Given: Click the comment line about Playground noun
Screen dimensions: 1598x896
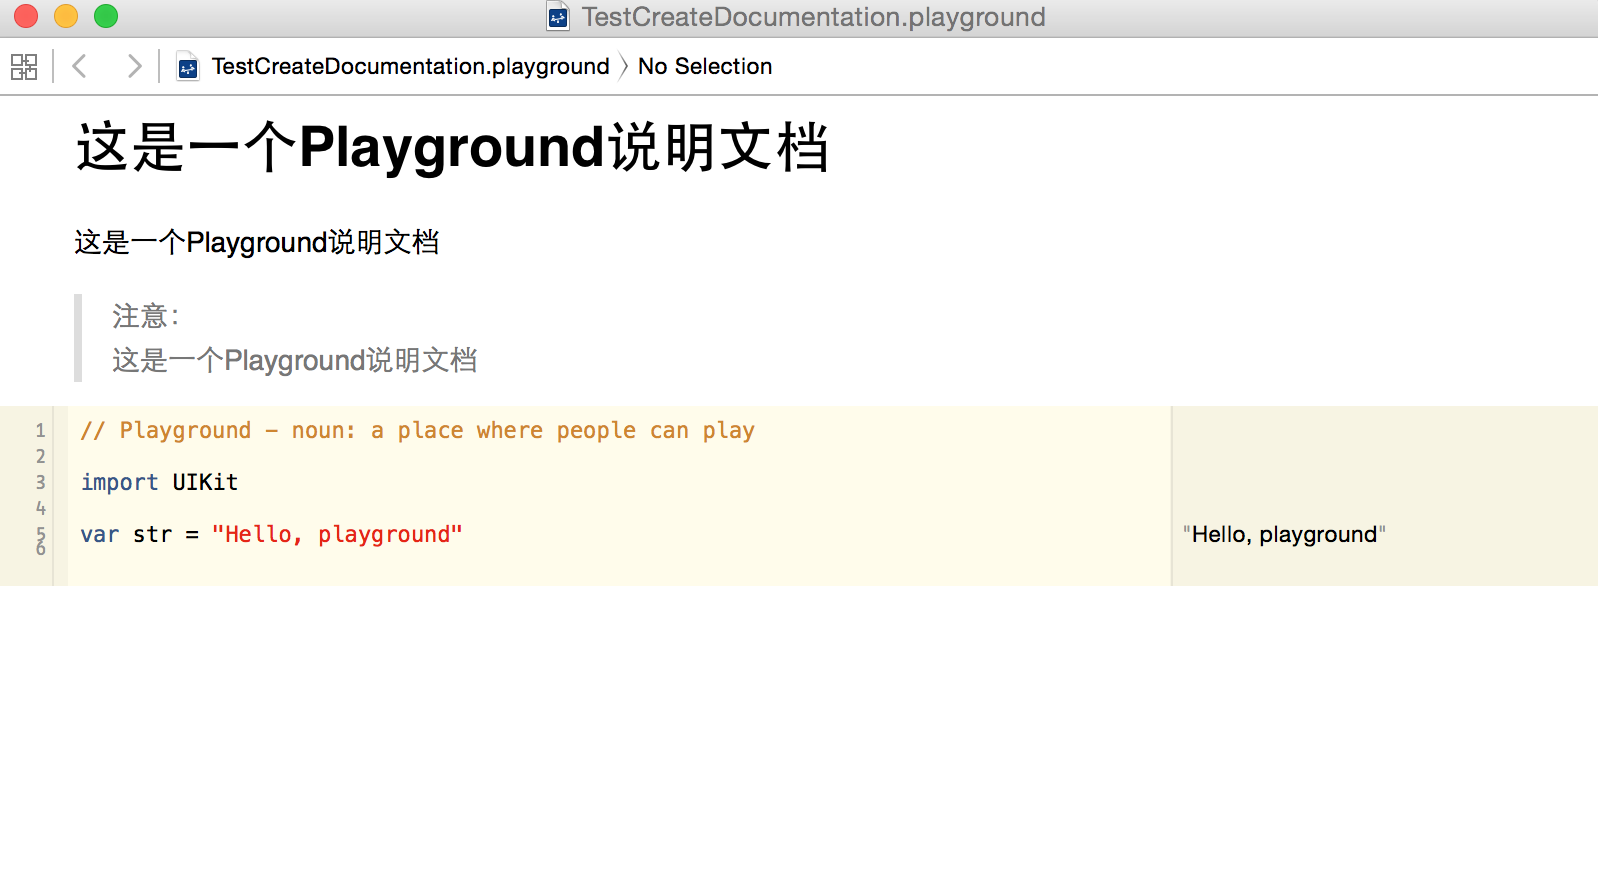Looking at the screenshot, I should coord(418,430).
